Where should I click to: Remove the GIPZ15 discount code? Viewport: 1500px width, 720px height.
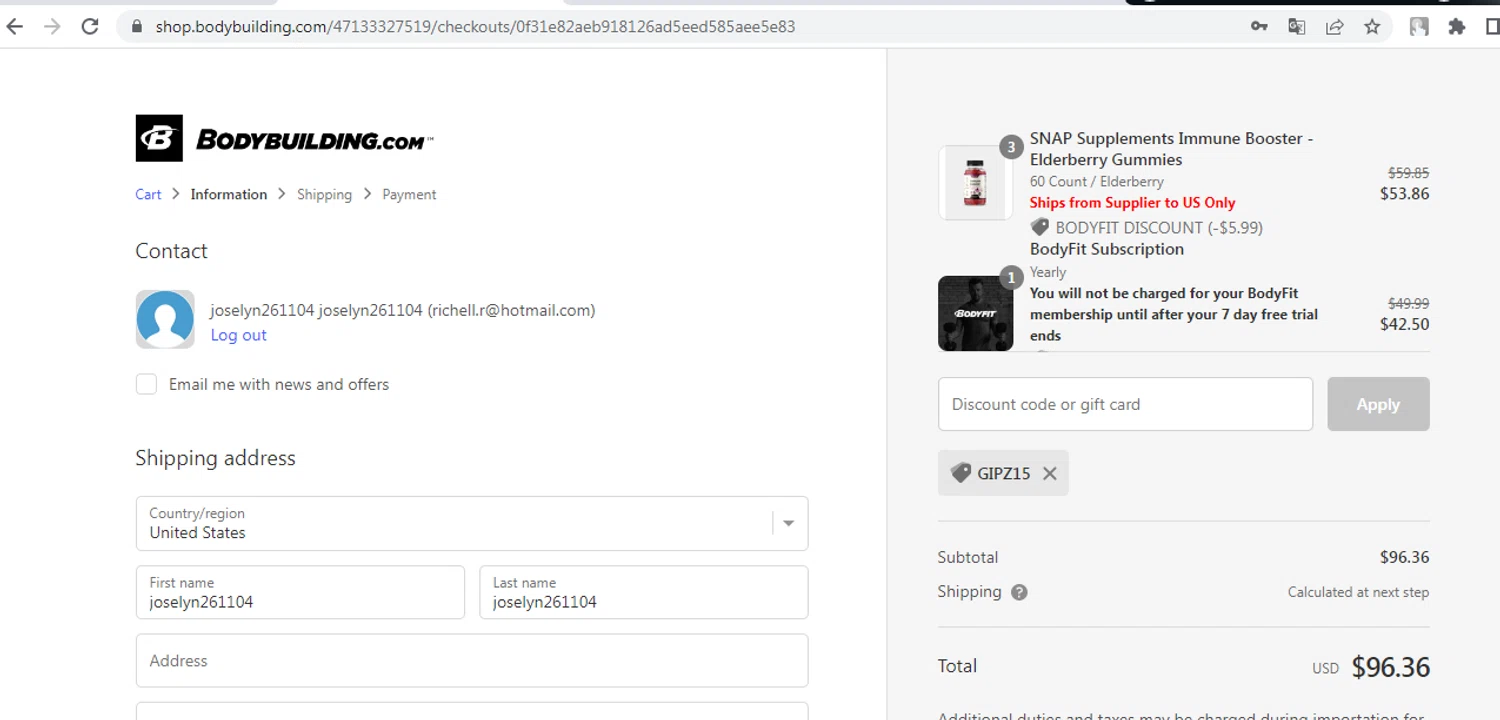pyautogui.click(x=1050, y=473)
